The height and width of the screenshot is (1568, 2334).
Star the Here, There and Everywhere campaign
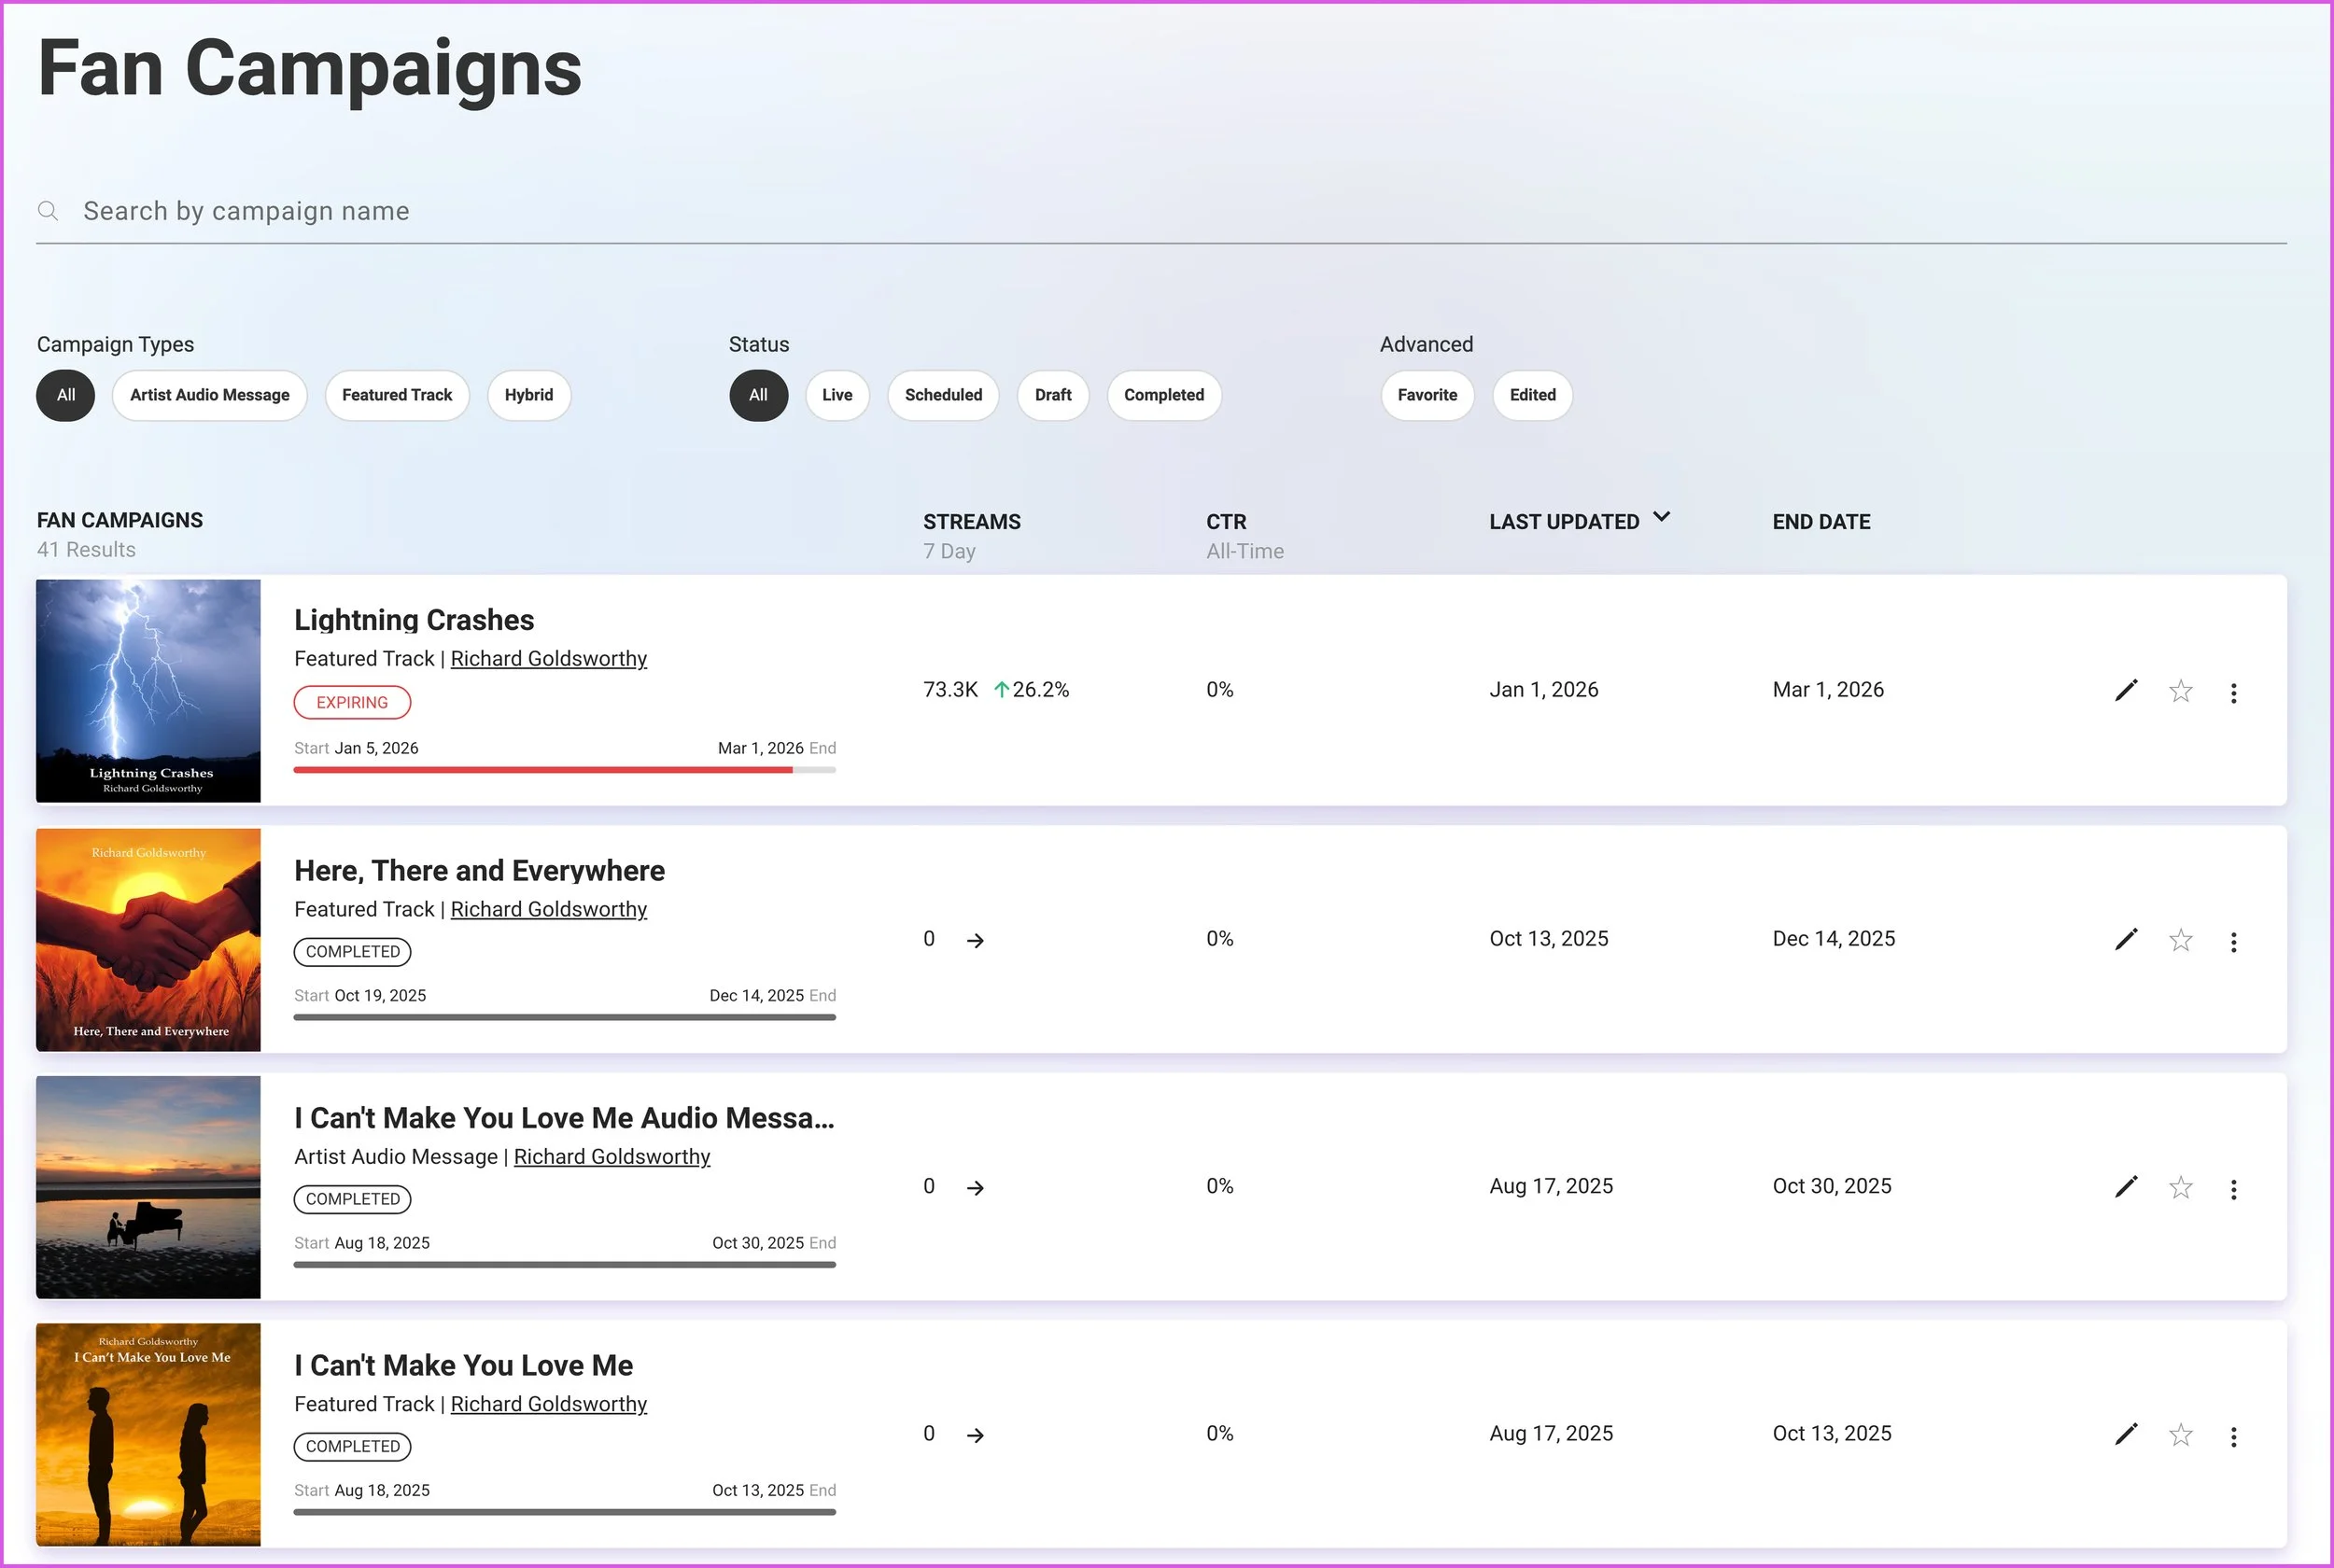click(x=2180, y=940)
